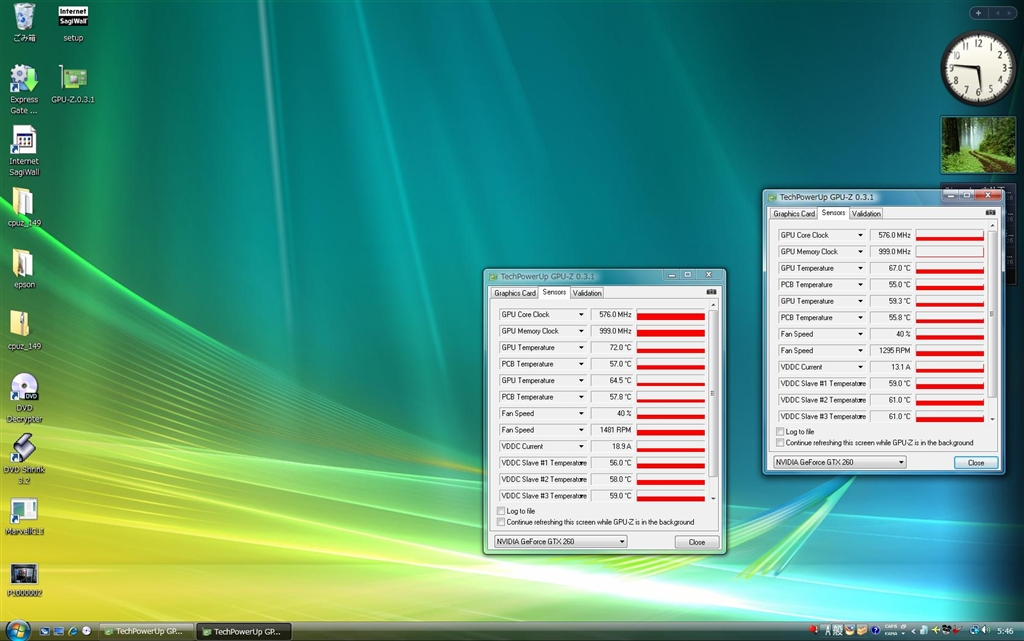
Task: Click the screenshot camera icon in left GPU-Z window
Action: (711, 293)
